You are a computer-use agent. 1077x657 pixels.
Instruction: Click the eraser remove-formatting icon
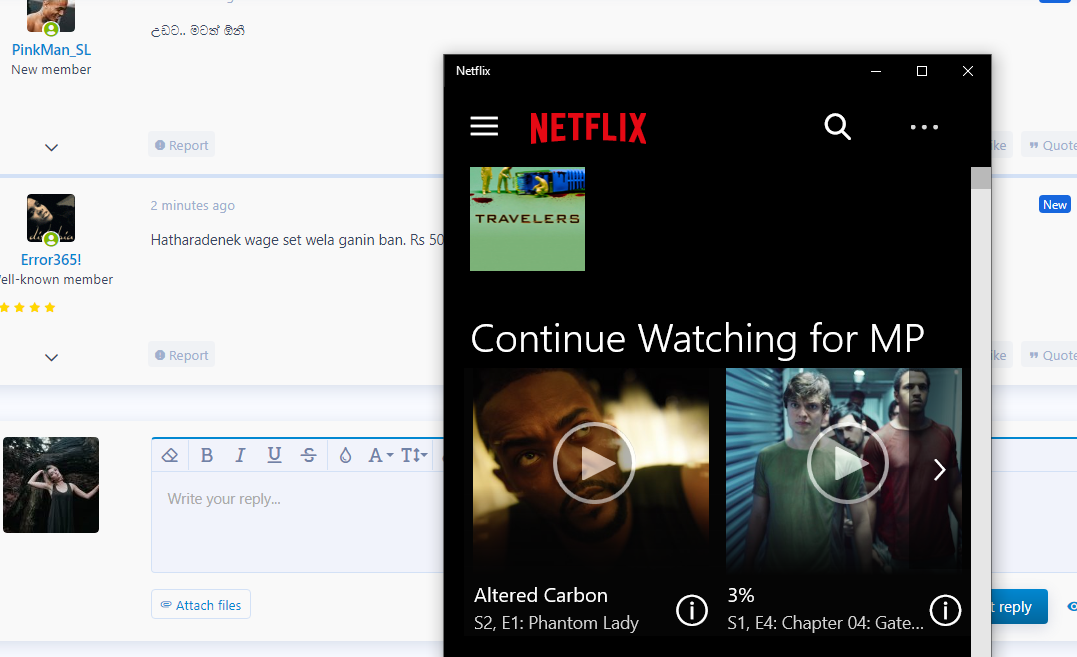point(170,455)
